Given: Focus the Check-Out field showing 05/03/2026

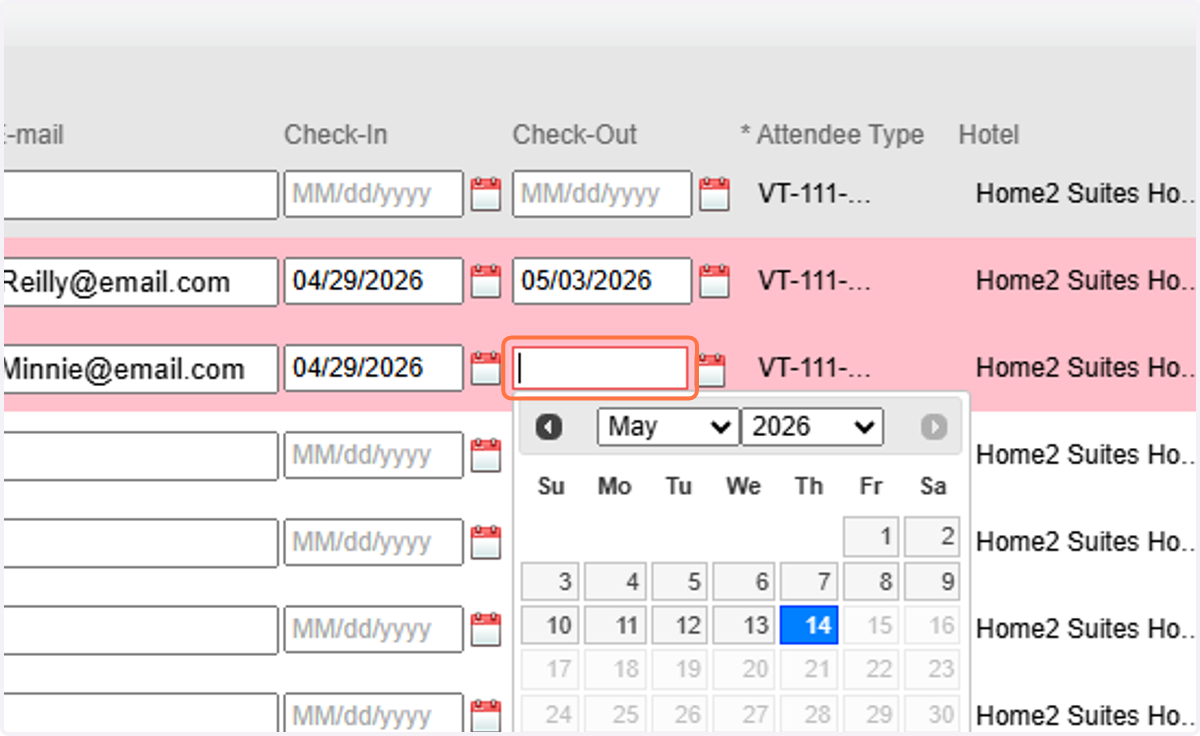Looking at the screenshot, I should 602,281.
